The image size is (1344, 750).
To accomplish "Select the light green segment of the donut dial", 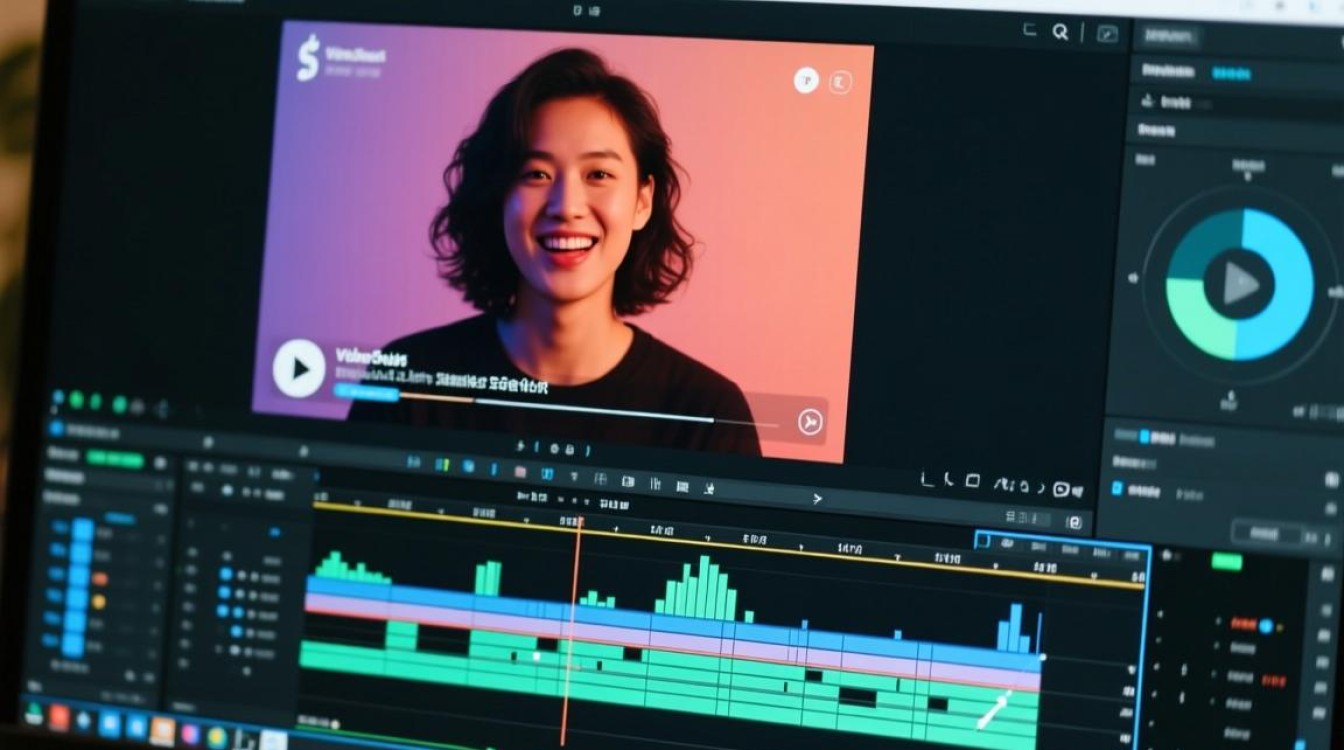I will tap(1196, 318).
